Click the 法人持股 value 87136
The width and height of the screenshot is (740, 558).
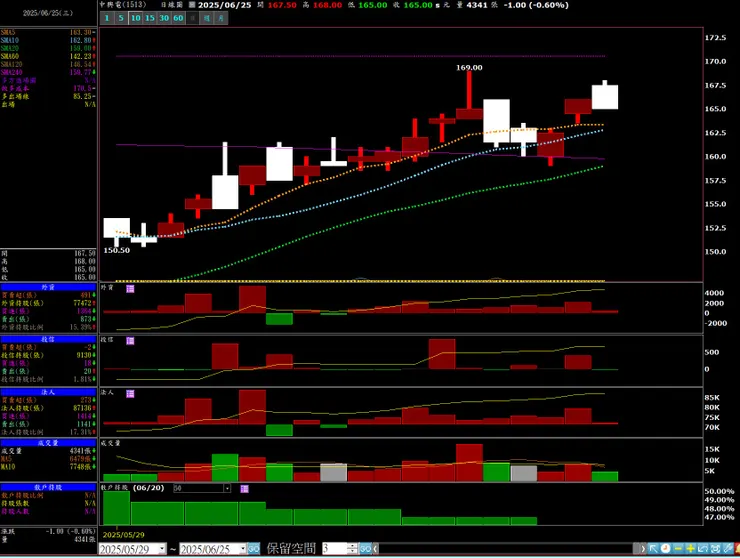click(82, 408)
